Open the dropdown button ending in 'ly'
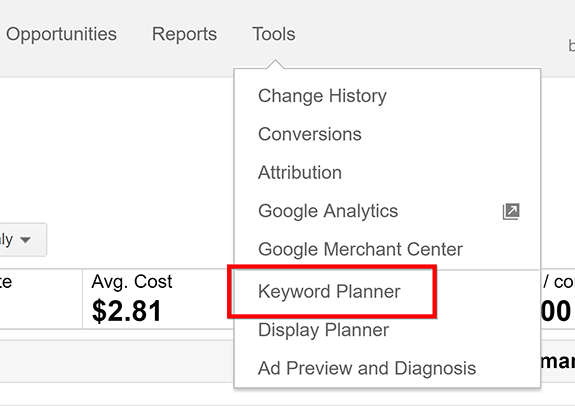The image size is (575, 416). (x=23, y=240)
